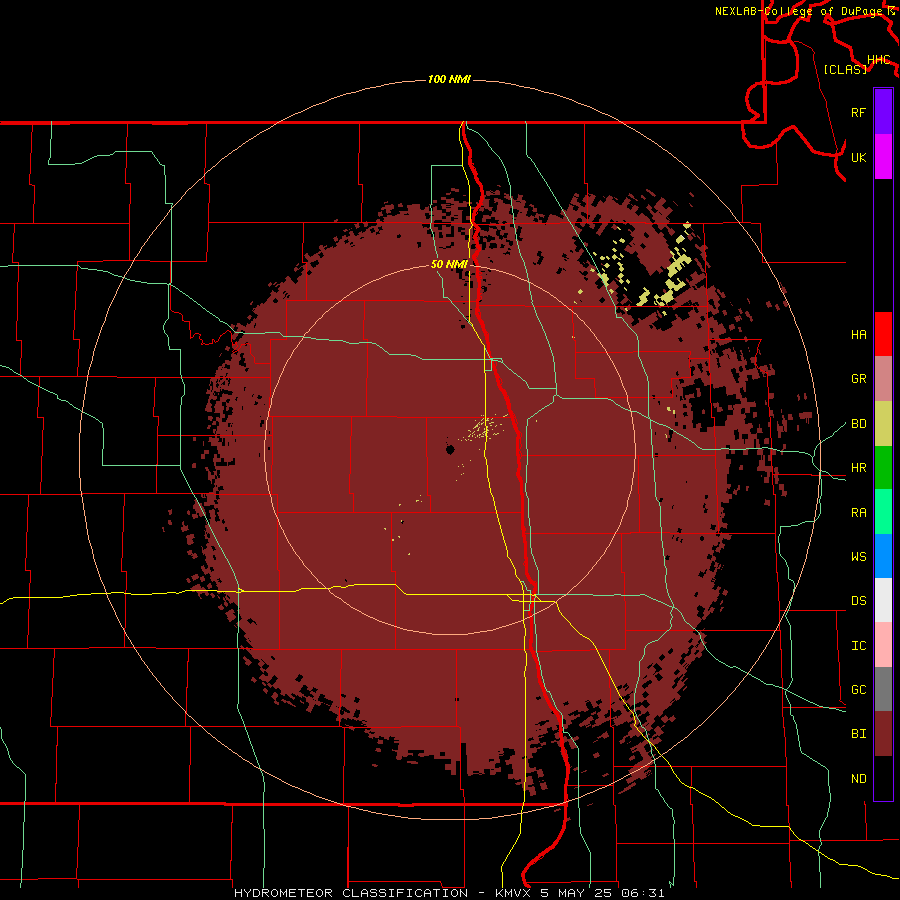Click the UK magenta legend swatch
Viewport: 900px width, 900px height.
coord(883,157)
